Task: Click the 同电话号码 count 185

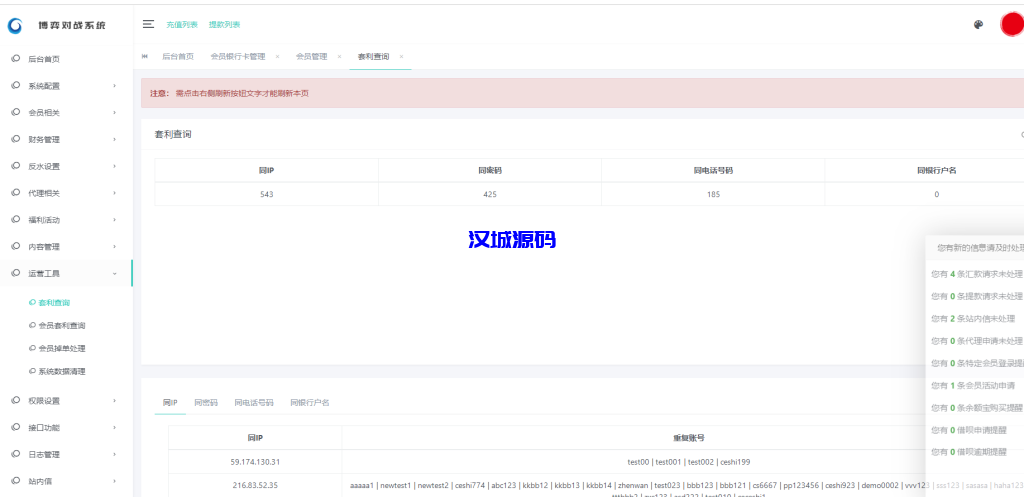Action: (713, 194)
